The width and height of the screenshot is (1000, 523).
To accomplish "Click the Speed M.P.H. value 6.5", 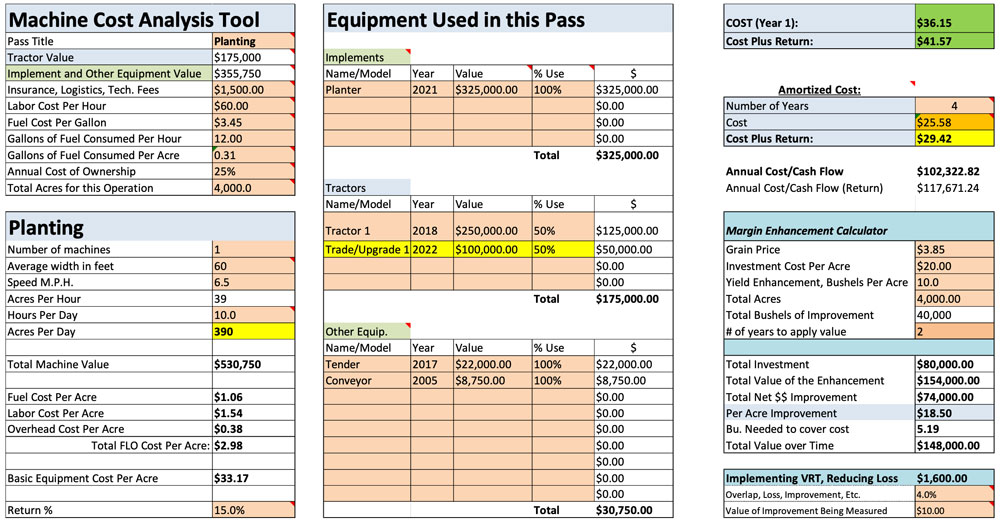I will [253, 282].
